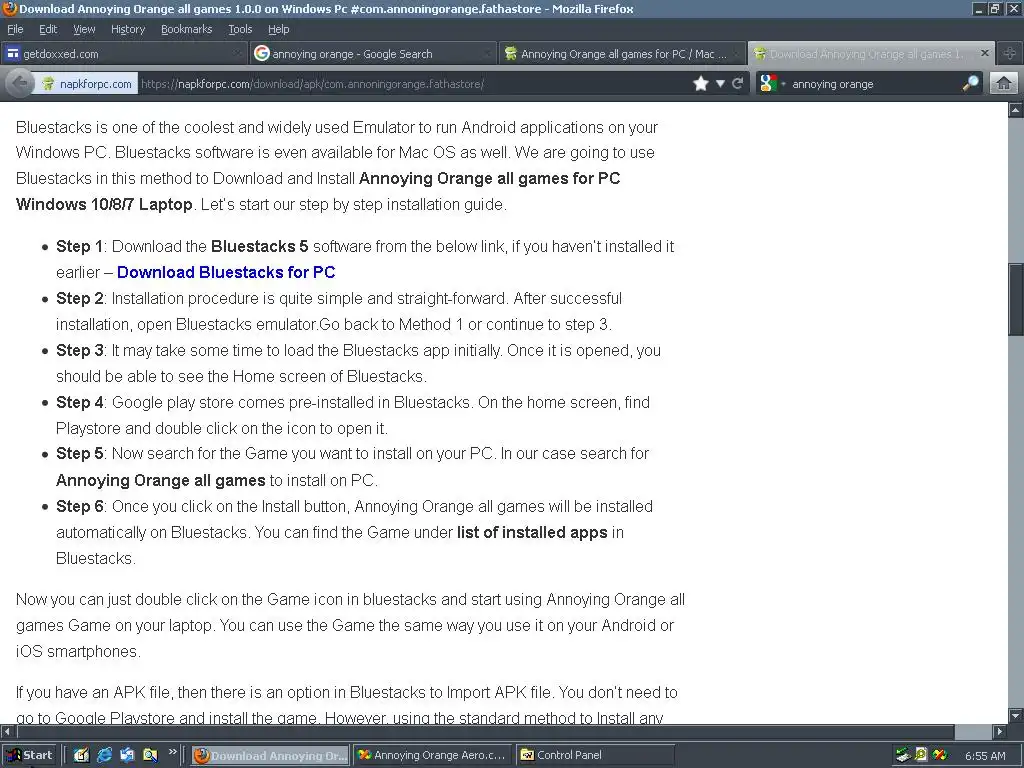Activate the Firefox Download Annoying Or... taskbar button
Viewport: 1024px width, 768px height.
click(x=270, y=756)
